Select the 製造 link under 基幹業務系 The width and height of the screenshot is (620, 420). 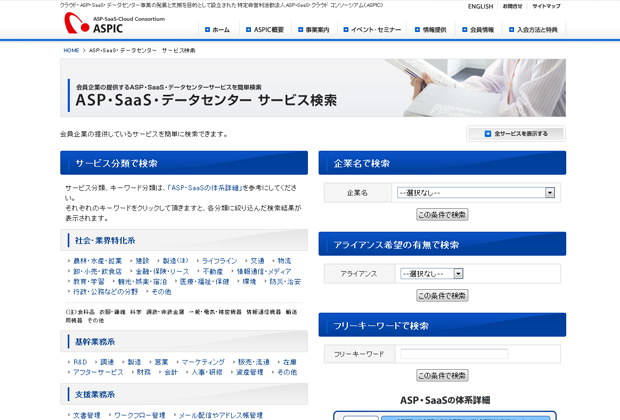(134, 362)
